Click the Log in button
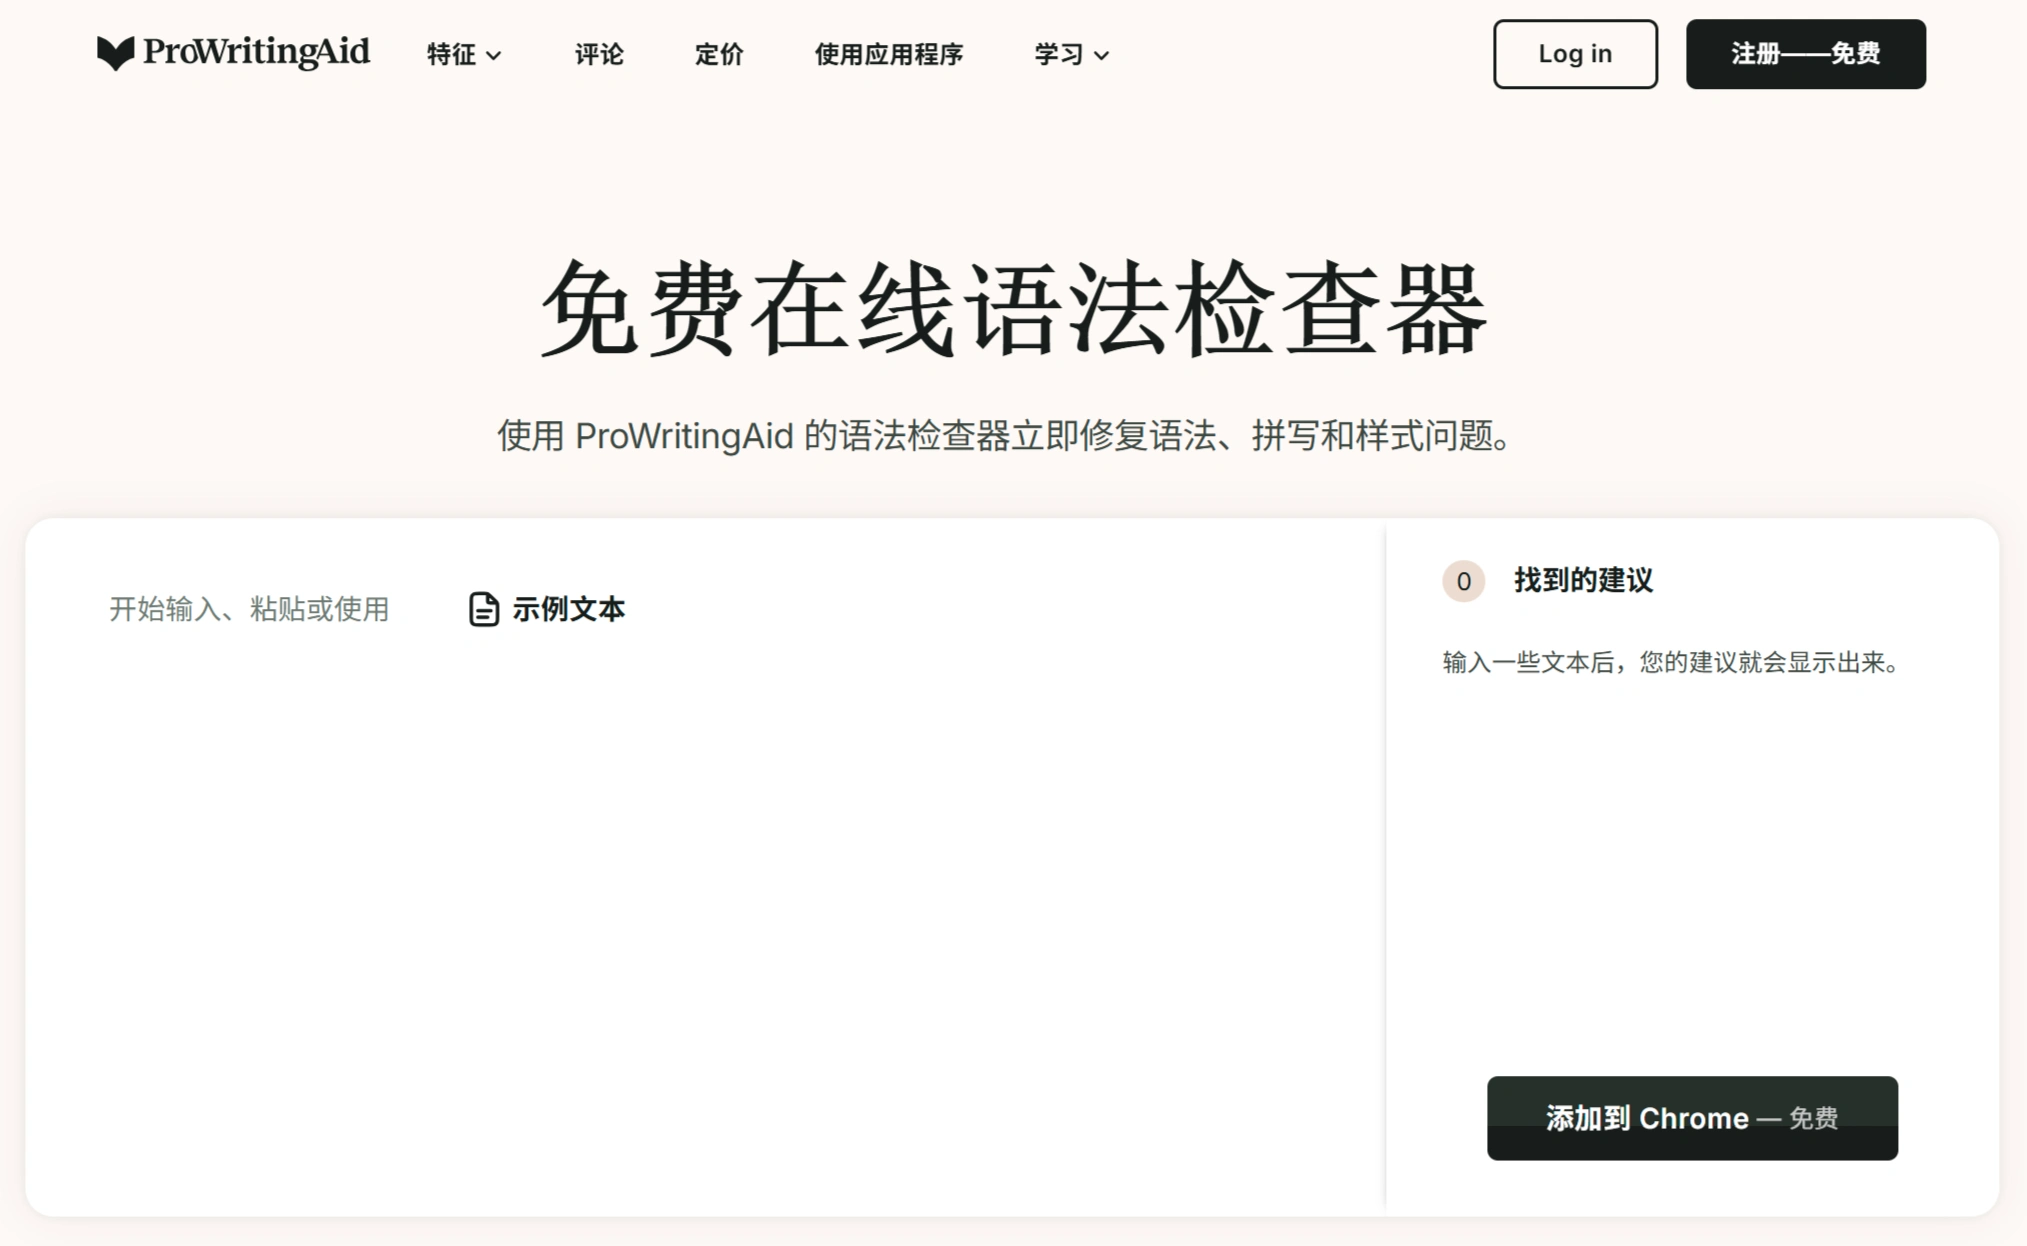Image resolution: width=2027 pixels, height=1246 pixels. [1575, 54]
